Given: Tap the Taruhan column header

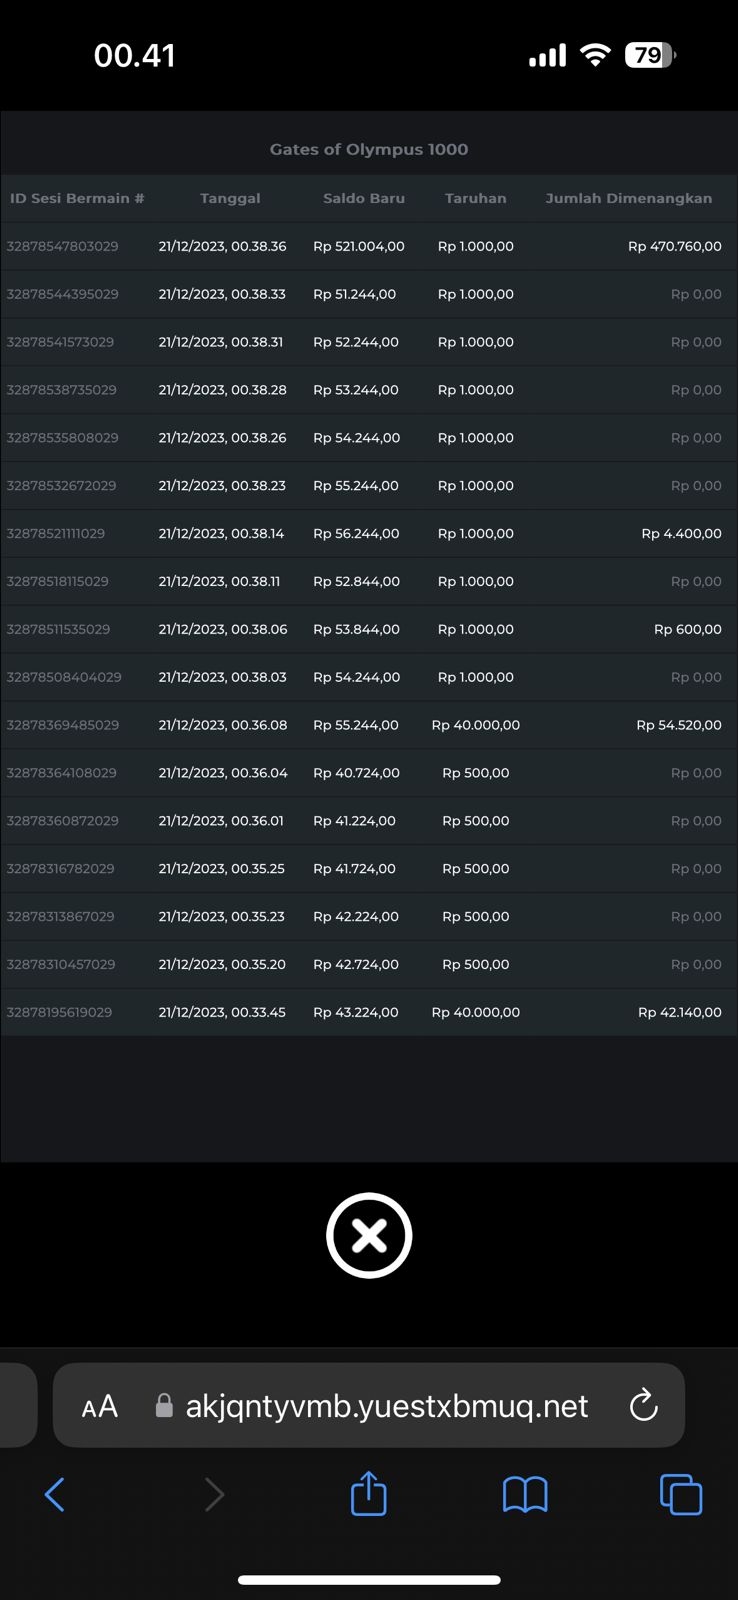Looking at the screenshot, I should pyautogui.click(x=476, y=198).
